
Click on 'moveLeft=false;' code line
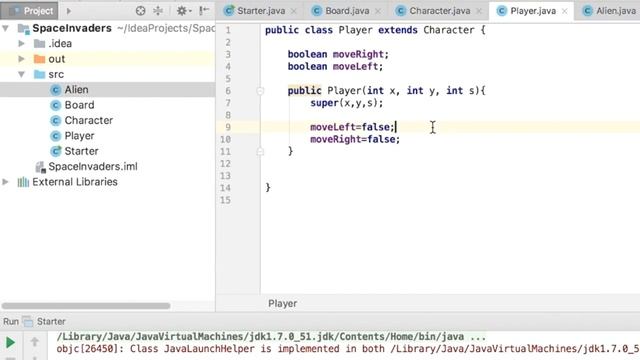[x=352, y=127]
